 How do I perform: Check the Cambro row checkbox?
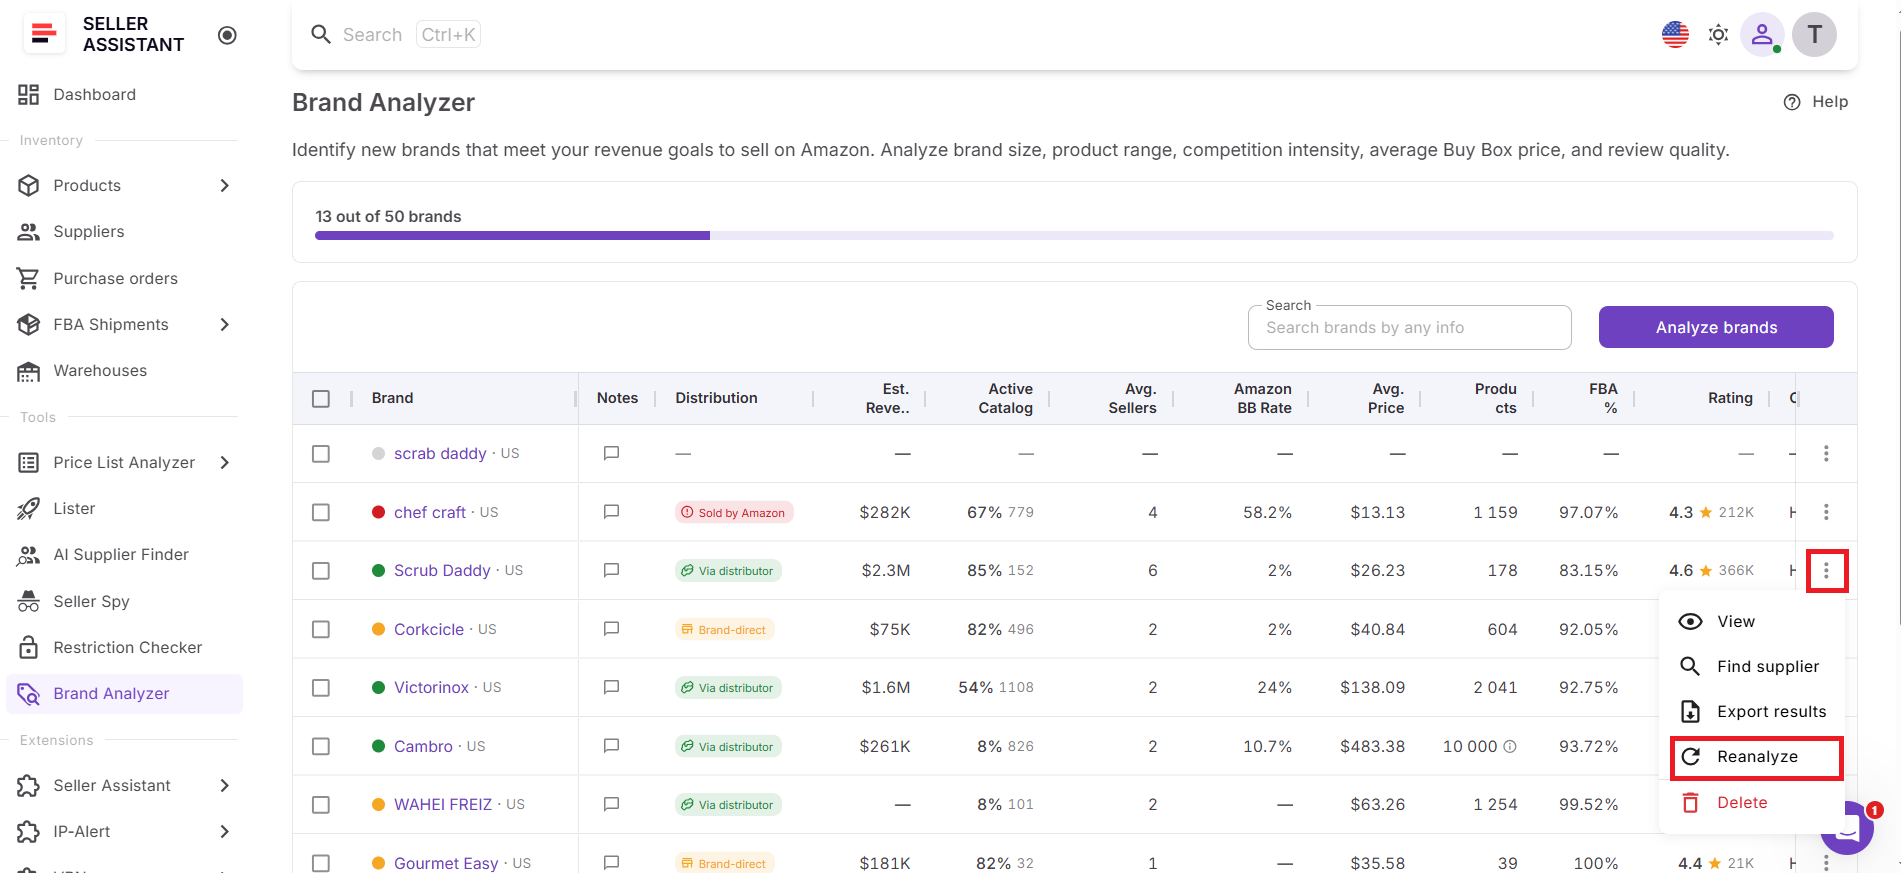tap(321, 746)
